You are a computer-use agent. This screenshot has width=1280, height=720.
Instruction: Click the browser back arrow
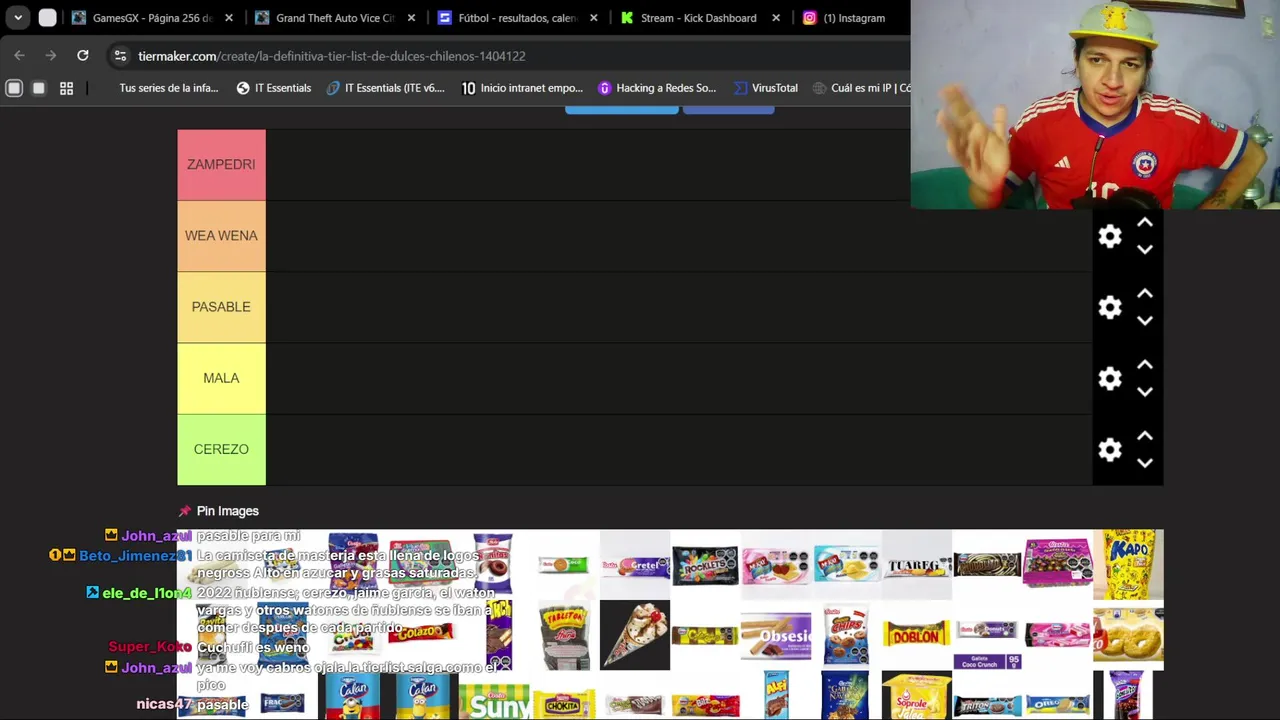(x=19, y=56)
